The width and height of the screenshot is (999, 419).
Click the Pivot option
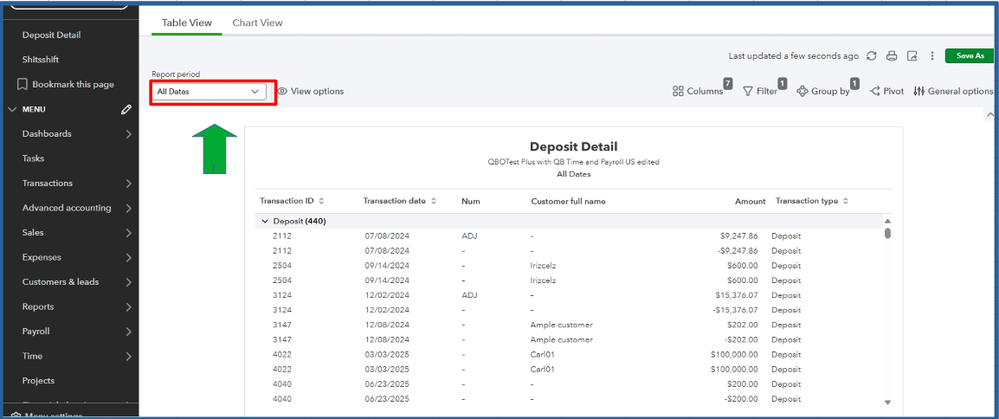pyautogui.click(x=886, y=91)
